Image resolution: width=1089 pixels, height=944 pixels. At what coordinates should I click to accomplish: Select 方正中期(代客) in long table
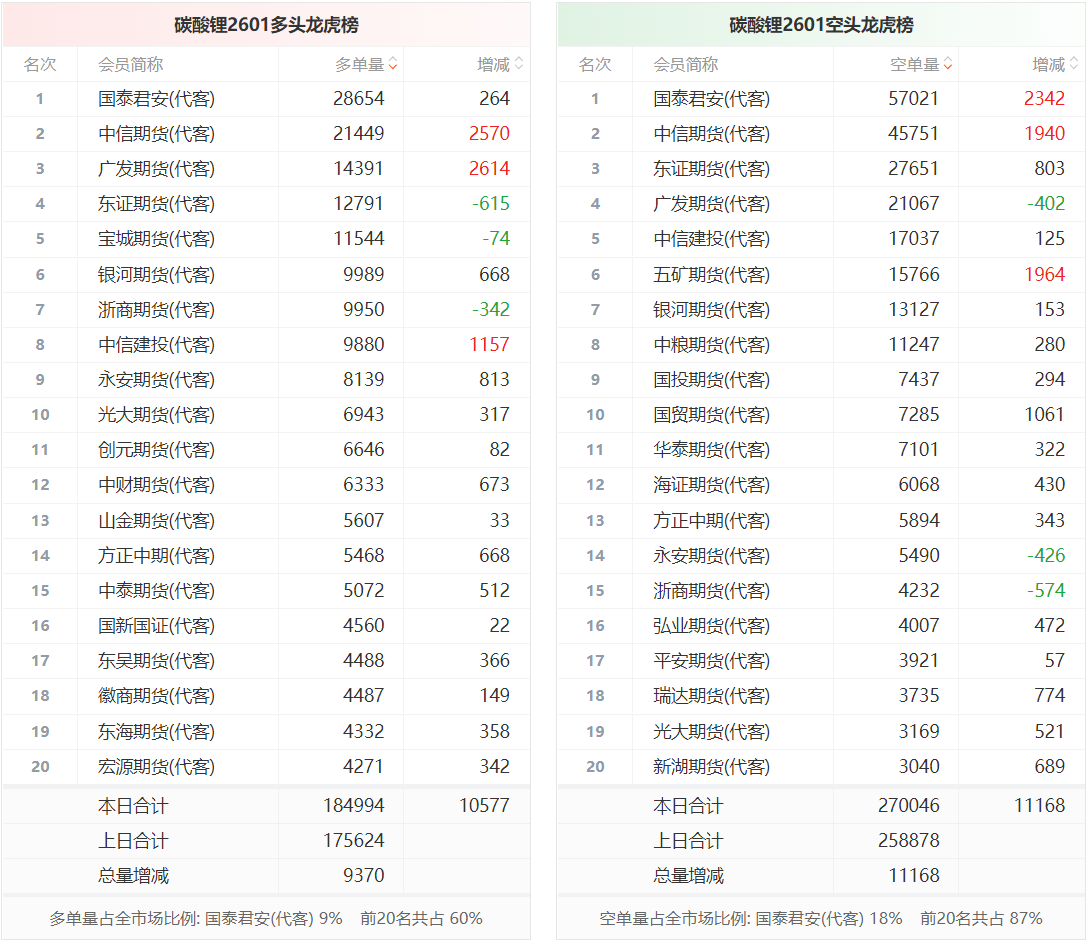tap(156, 556)
